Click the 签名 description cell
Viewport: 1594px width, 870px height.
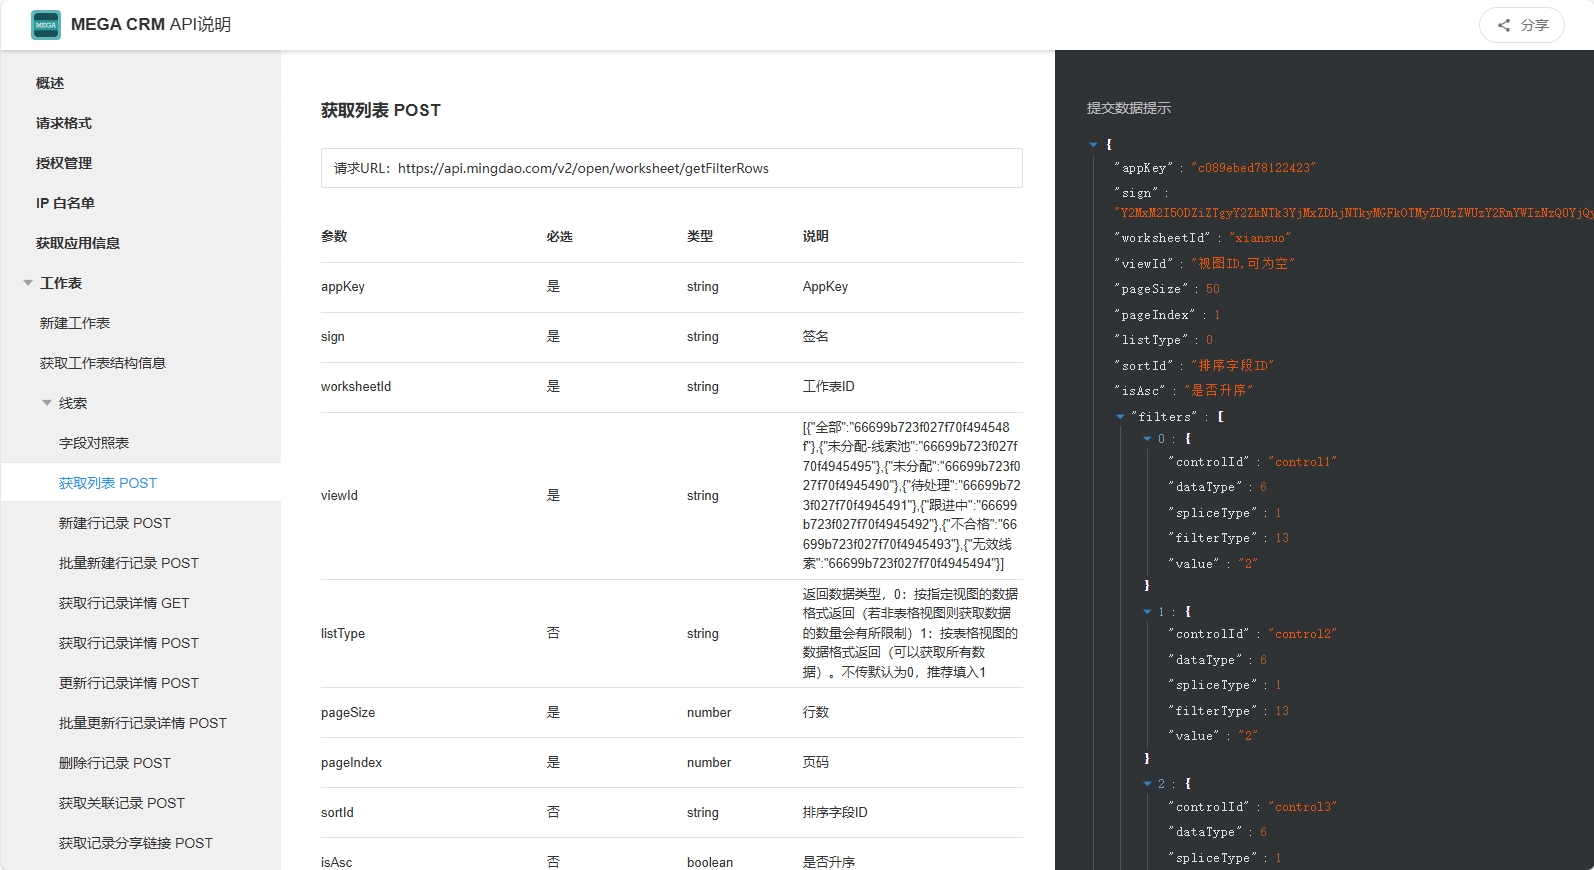pos(816,337)
